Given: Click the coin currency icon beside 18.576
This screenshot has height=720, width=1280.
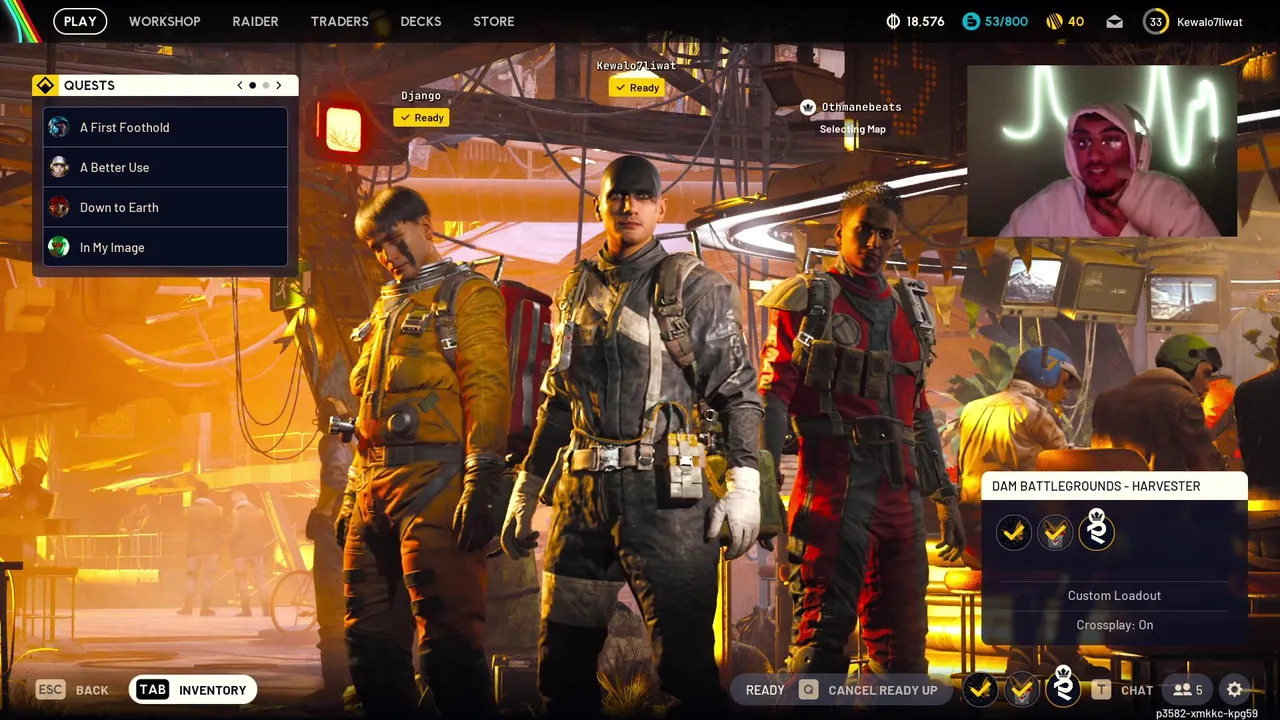Looking at the screenshot, I should tap(893, 21).
